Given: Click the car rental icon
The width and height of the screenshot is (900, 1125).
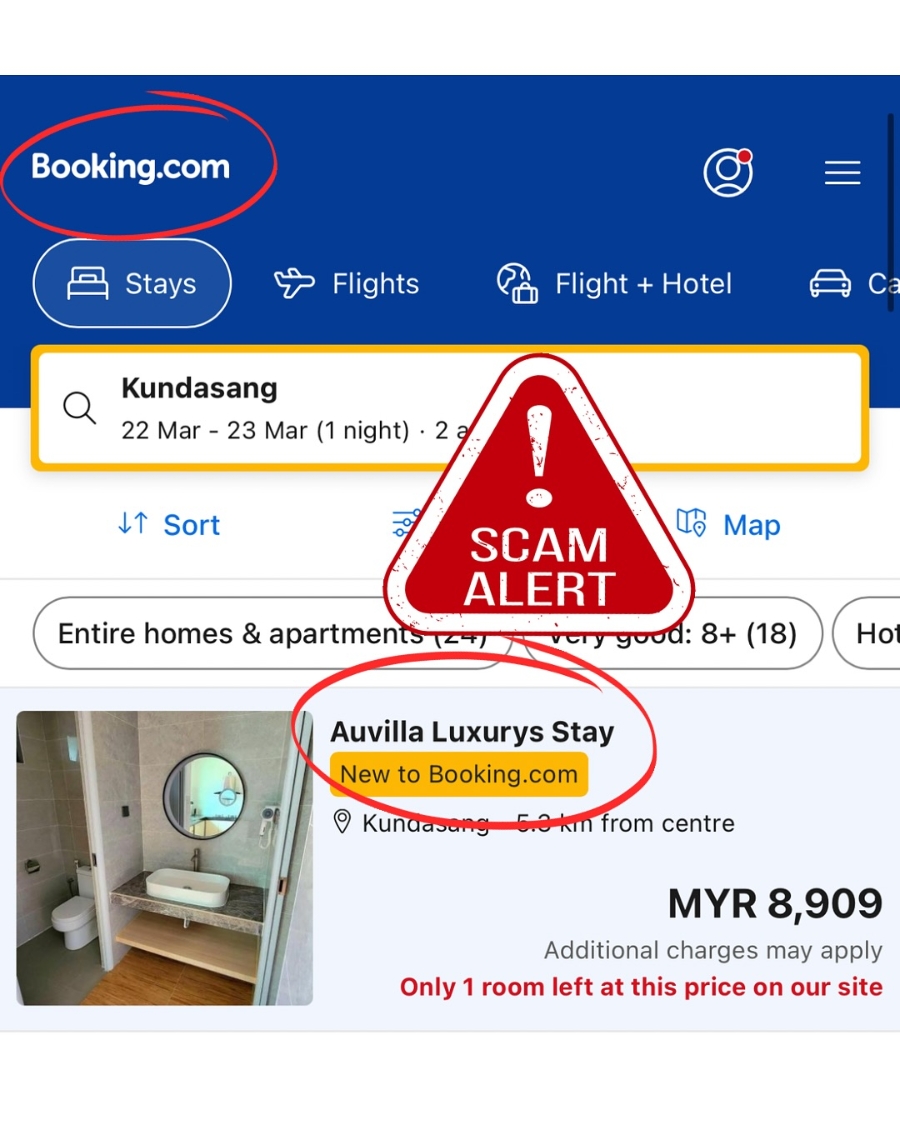Looking at the screenshot, I should pos(830,283).
